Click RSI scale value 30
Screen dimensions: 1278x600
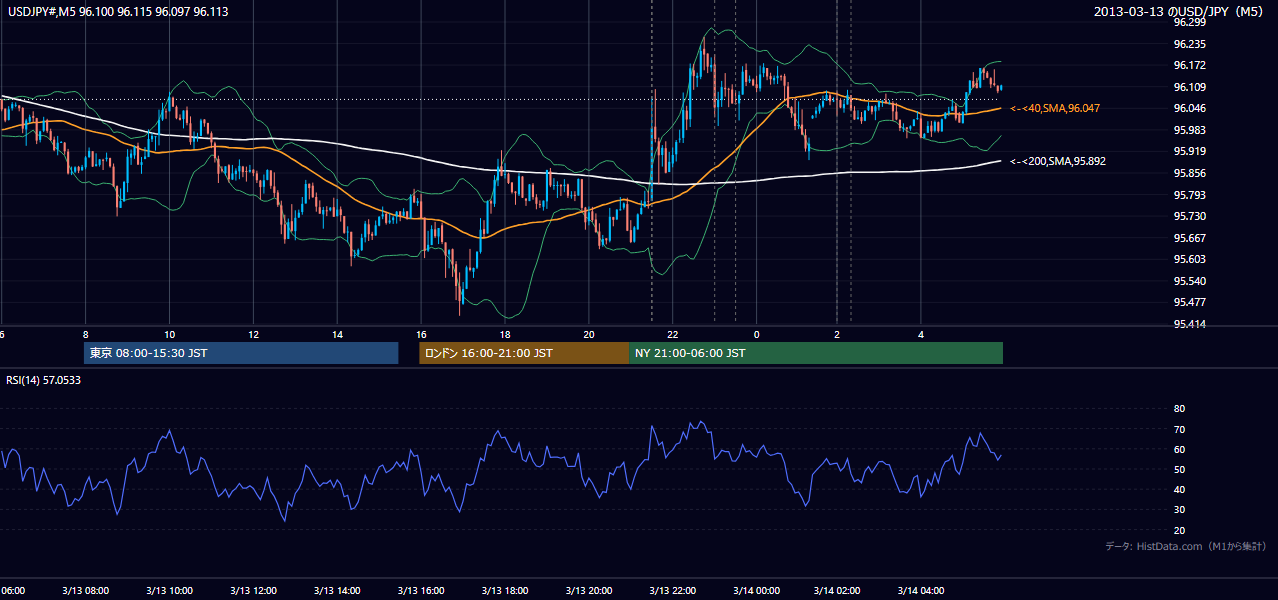pyautogui.click(x=1179, y=509)
